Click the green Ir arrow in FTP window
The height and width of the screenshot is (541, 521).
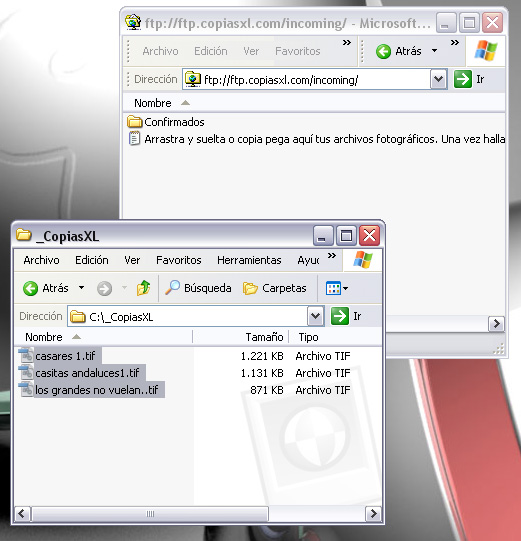pos(463,79)
